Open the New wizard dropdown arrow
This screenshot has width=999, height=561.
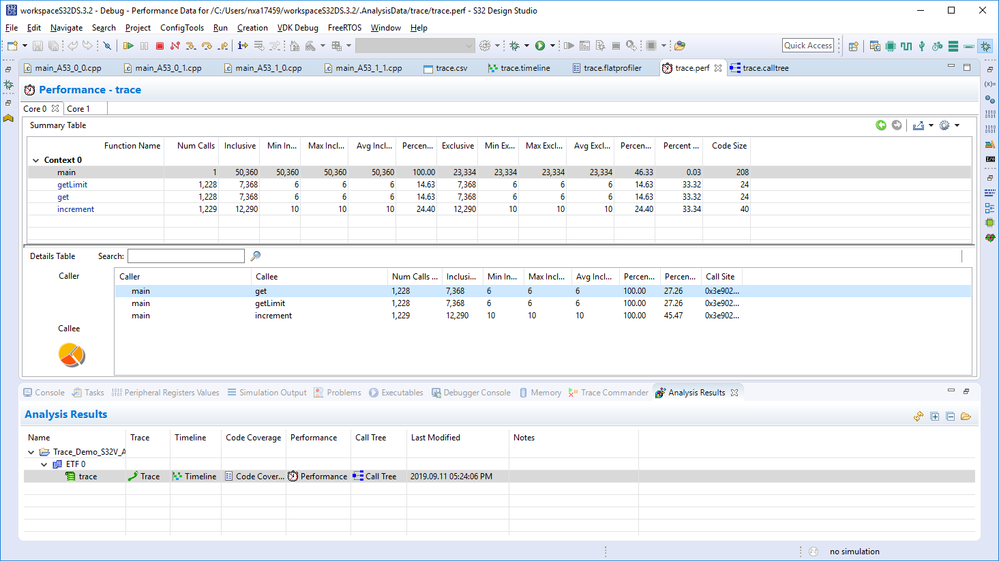click(x=25, y=46)
